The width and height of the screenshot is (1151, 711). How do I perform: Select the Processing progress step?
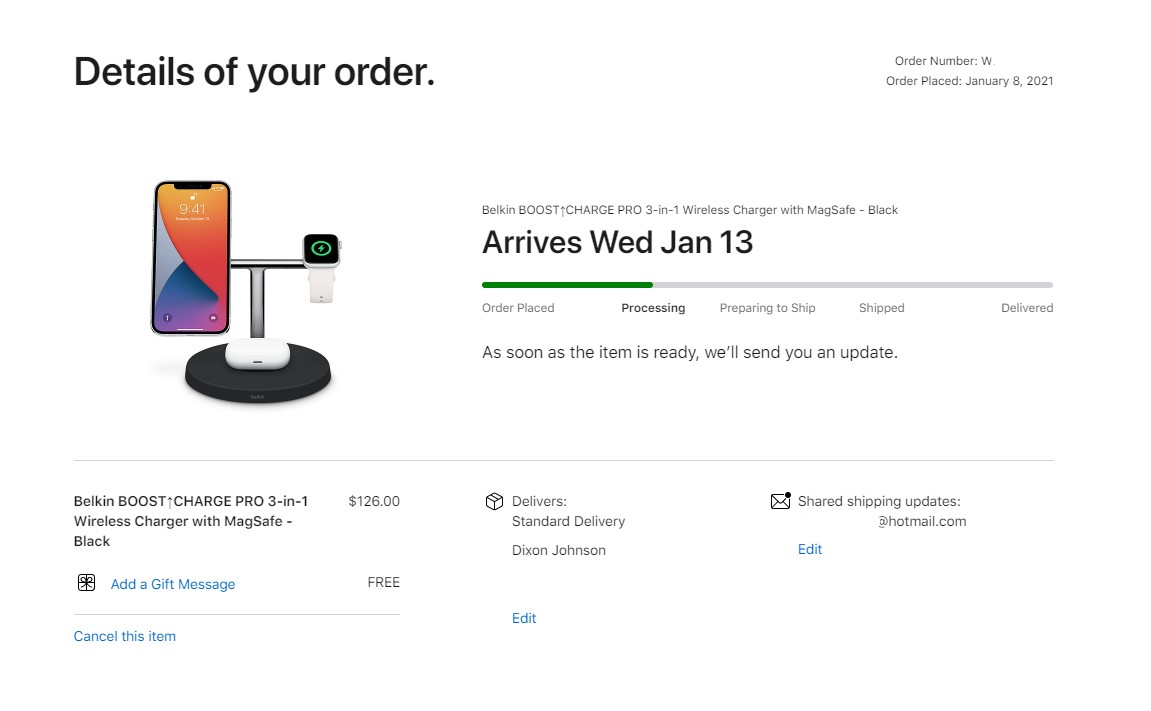pyautogui.click(x=653, y=308)
